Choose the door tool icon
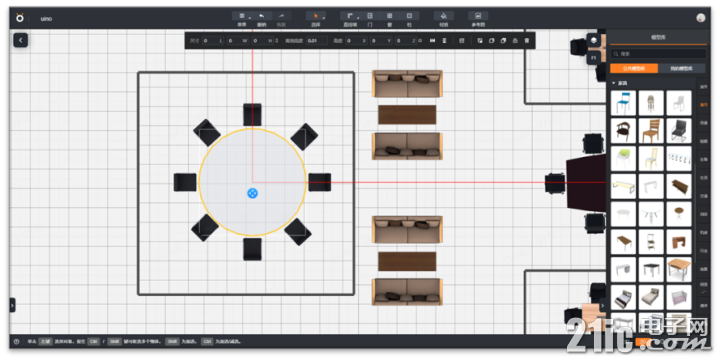Screen dimensions: 720x360 370,16
